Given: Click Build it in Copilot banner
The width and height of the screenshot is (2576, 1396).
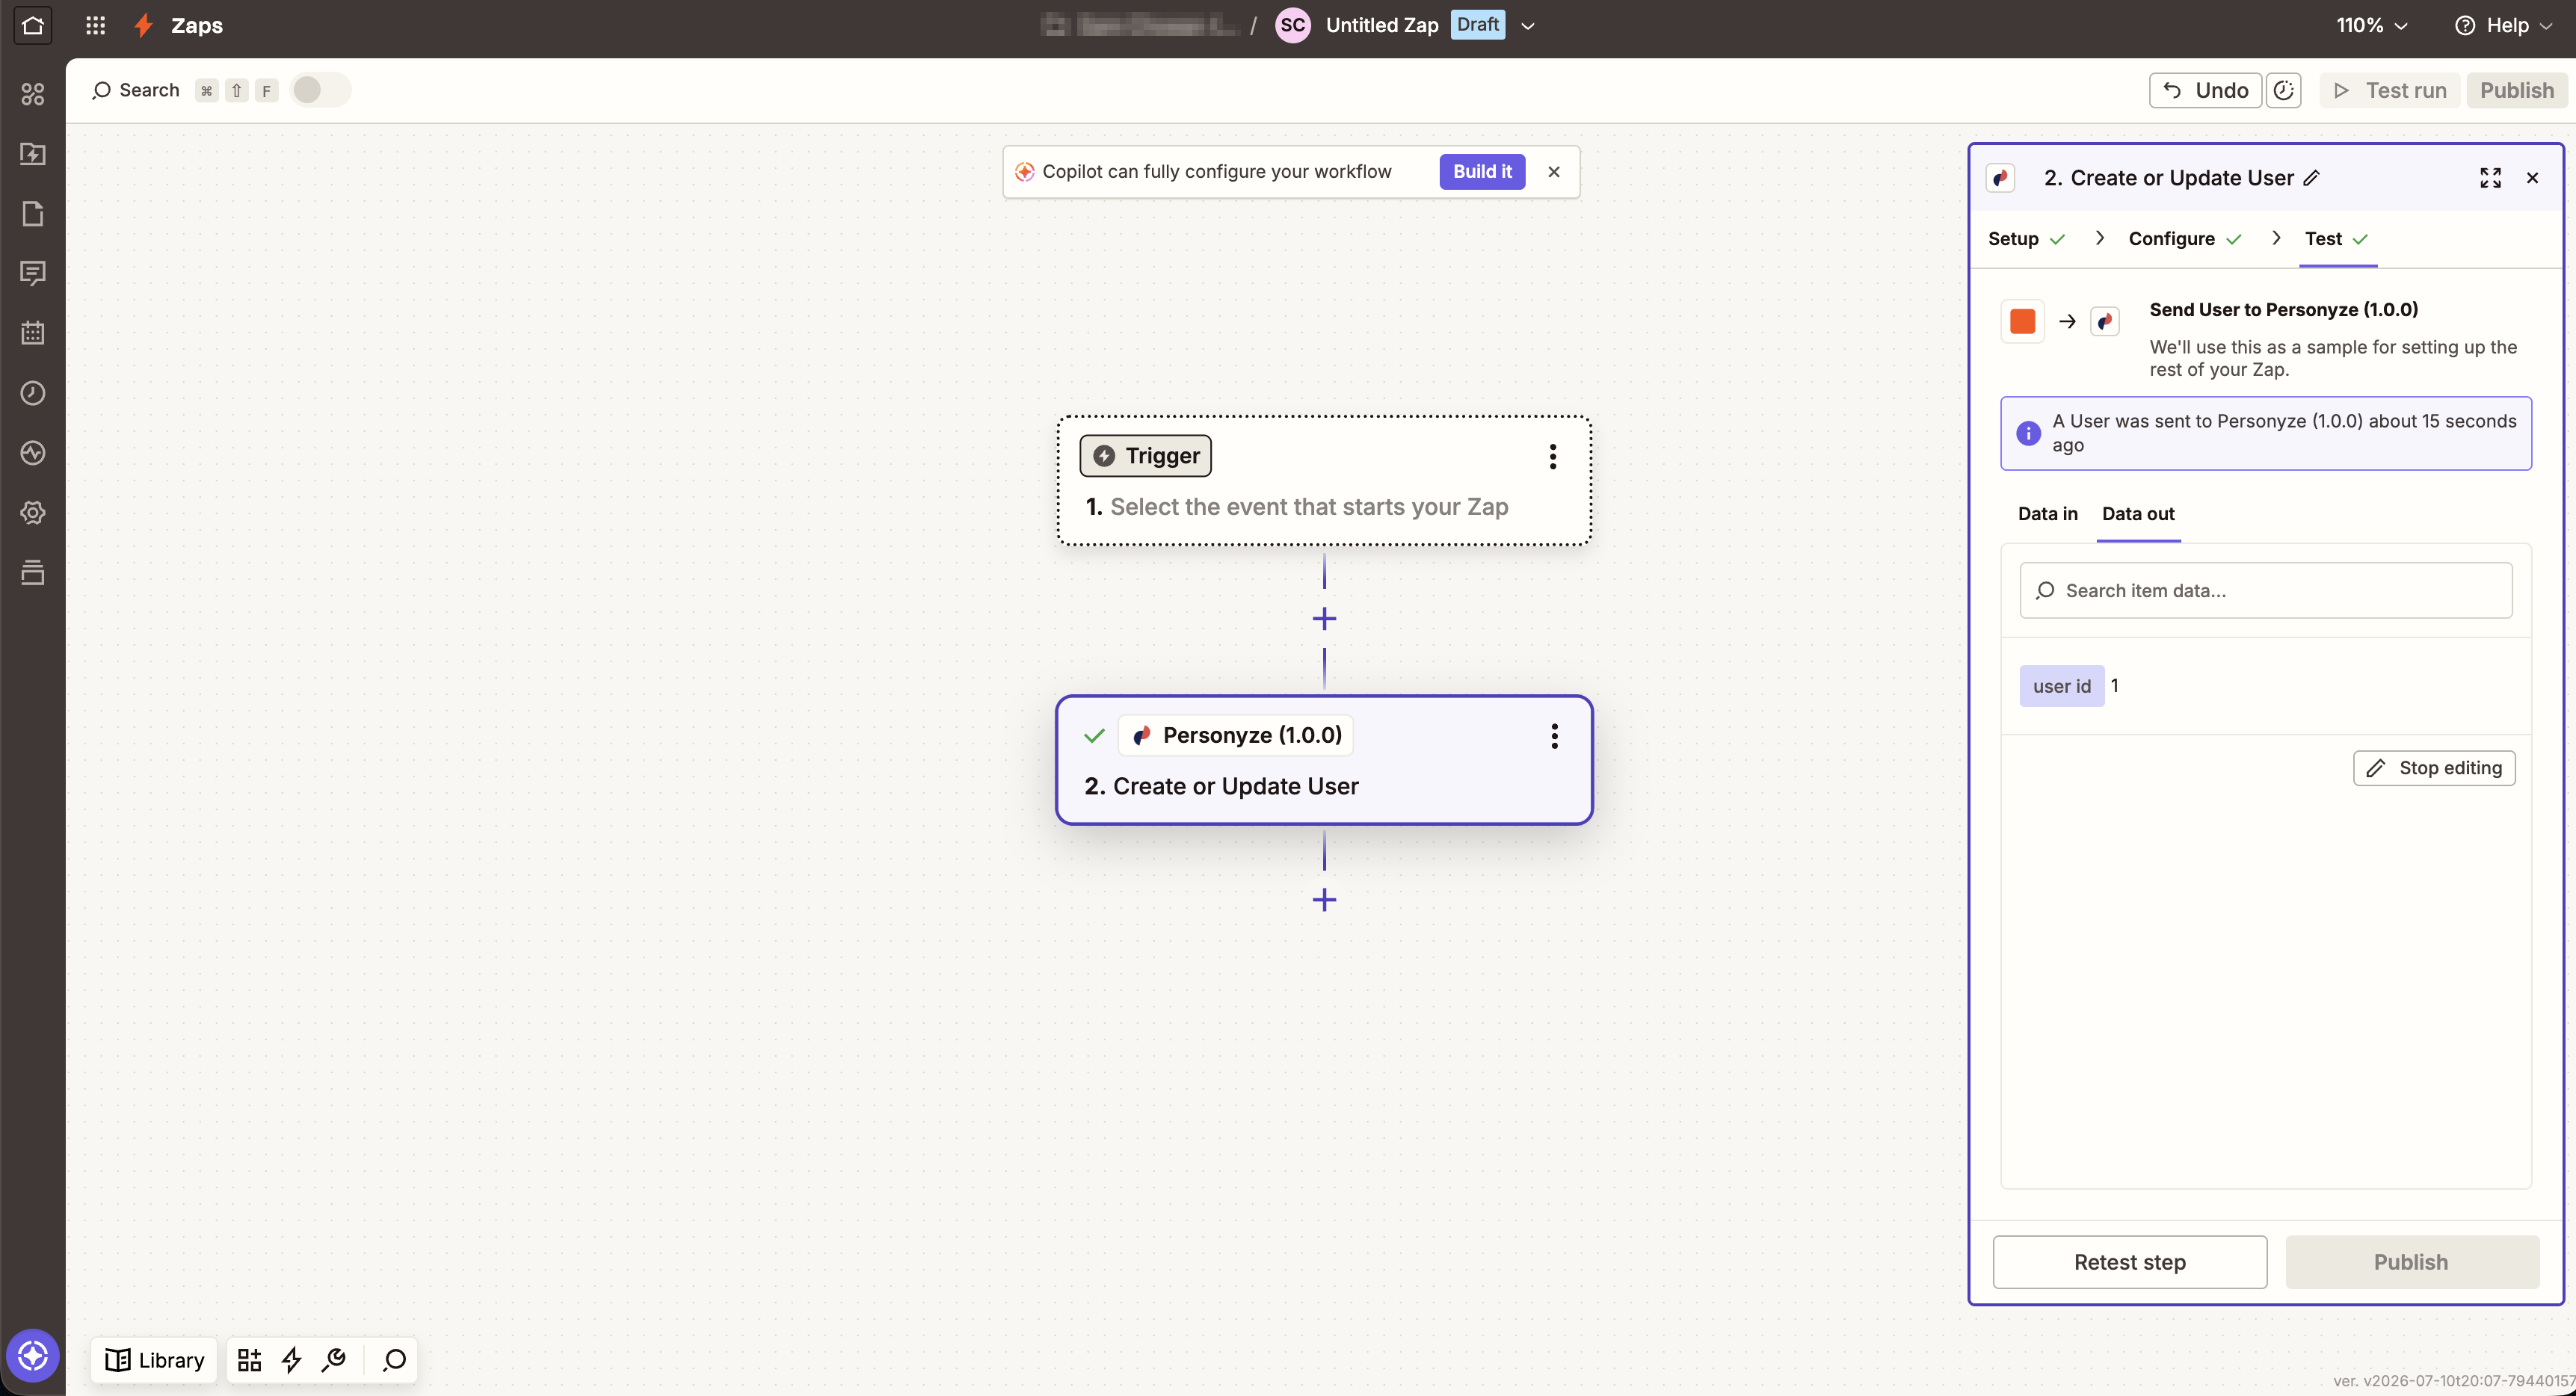Looking at the screenshot, I should 1482,172.
